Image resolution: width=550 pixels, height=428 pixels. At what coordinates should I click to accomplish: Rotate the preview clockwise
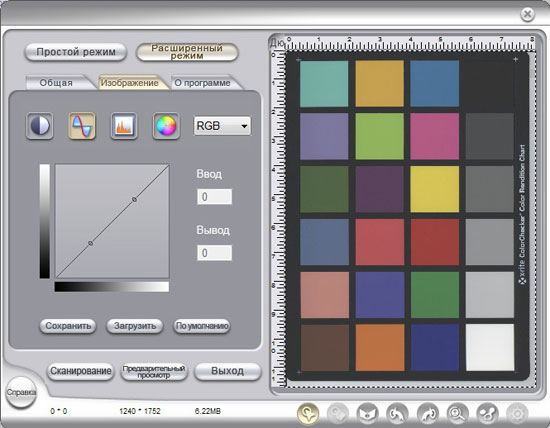pyautogui.click(x=428, y=414)
